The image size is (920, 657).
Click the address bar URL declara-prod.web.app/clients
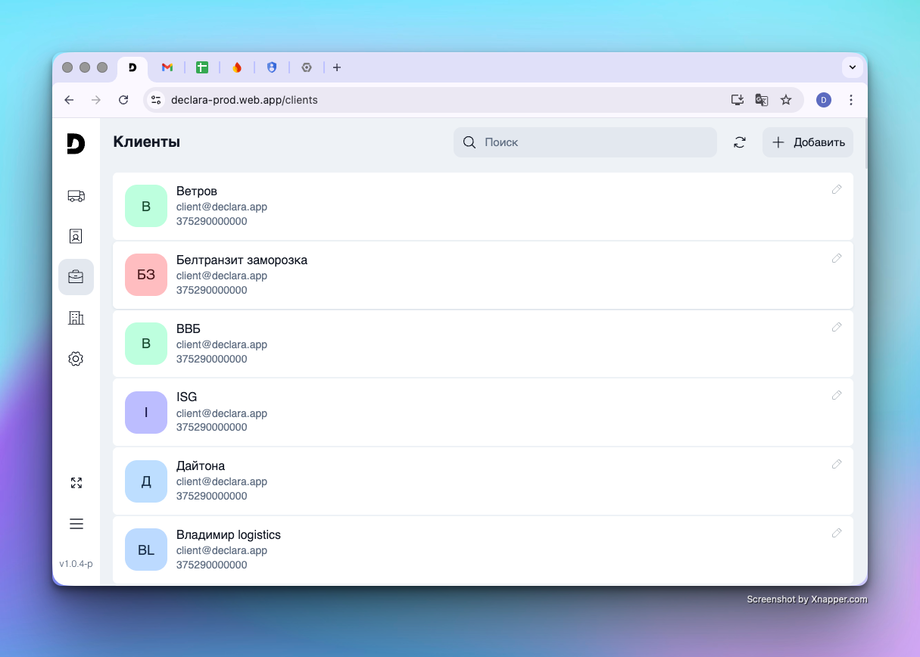(244, 100)
